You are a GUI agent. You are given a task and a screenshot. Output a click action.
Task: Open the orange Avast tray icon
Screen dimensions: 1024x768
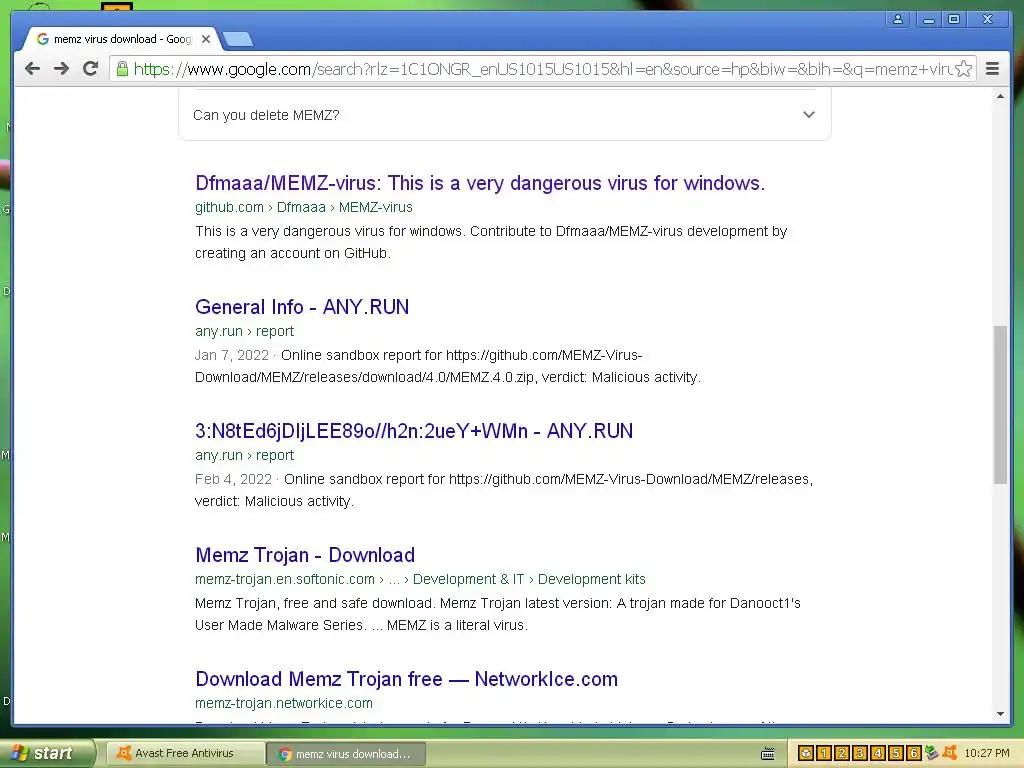click(x=950, y=753)
